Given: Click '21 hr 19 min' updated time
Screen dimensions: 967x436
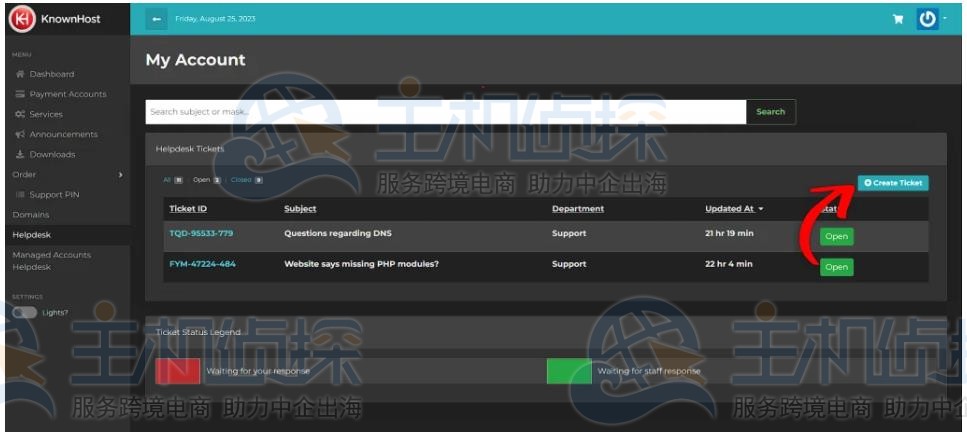Looking at the screenshot, I should tap(729, 234).
